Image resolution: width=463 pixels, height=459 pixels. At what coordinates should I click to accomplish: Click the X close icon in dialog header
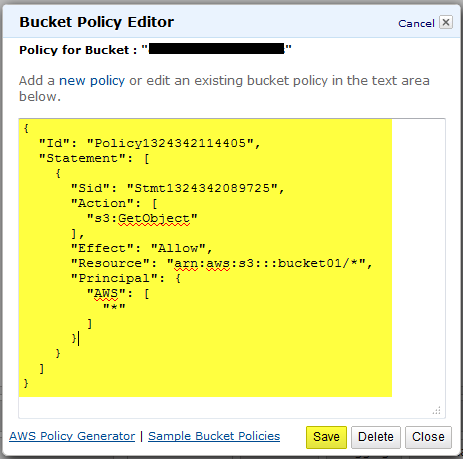click(x=446, y=22)
